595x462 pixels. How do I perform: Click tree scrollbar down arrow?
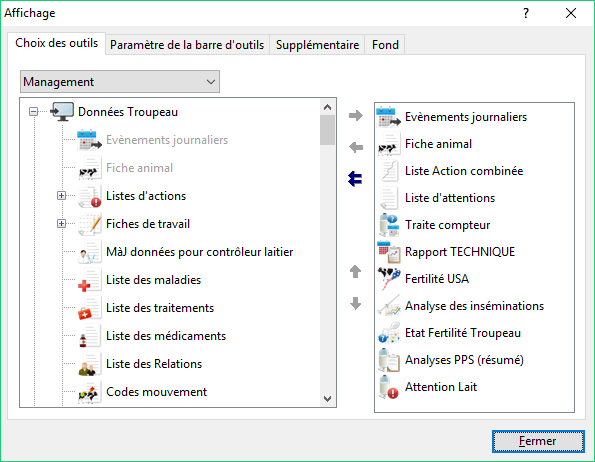click(x=327, y=399)
